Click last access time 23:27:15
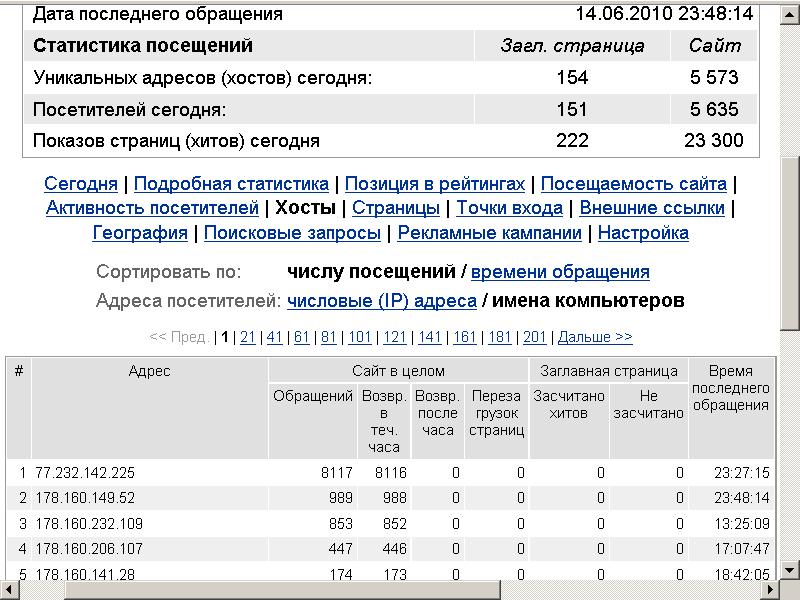Viewport: 800px width, 600px height. coord(741,473)
